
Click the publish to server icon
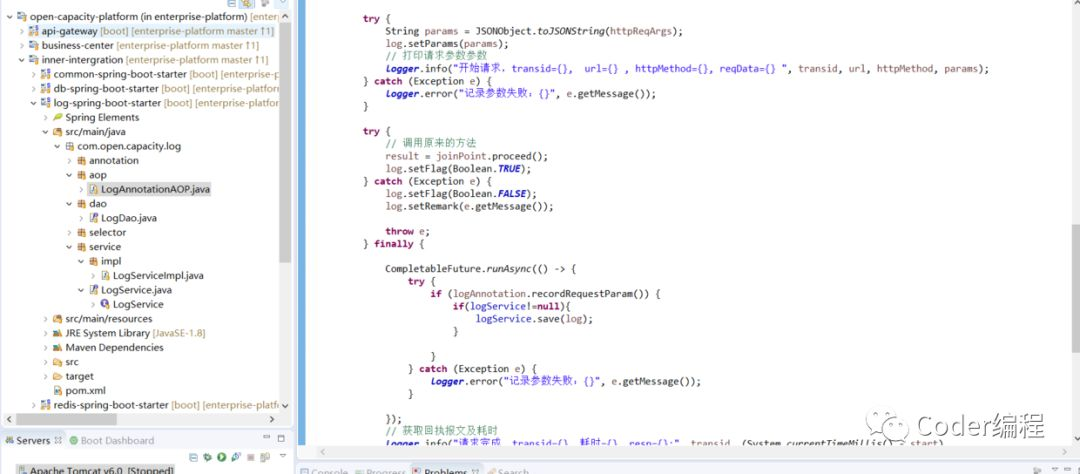tap(264, 457)
